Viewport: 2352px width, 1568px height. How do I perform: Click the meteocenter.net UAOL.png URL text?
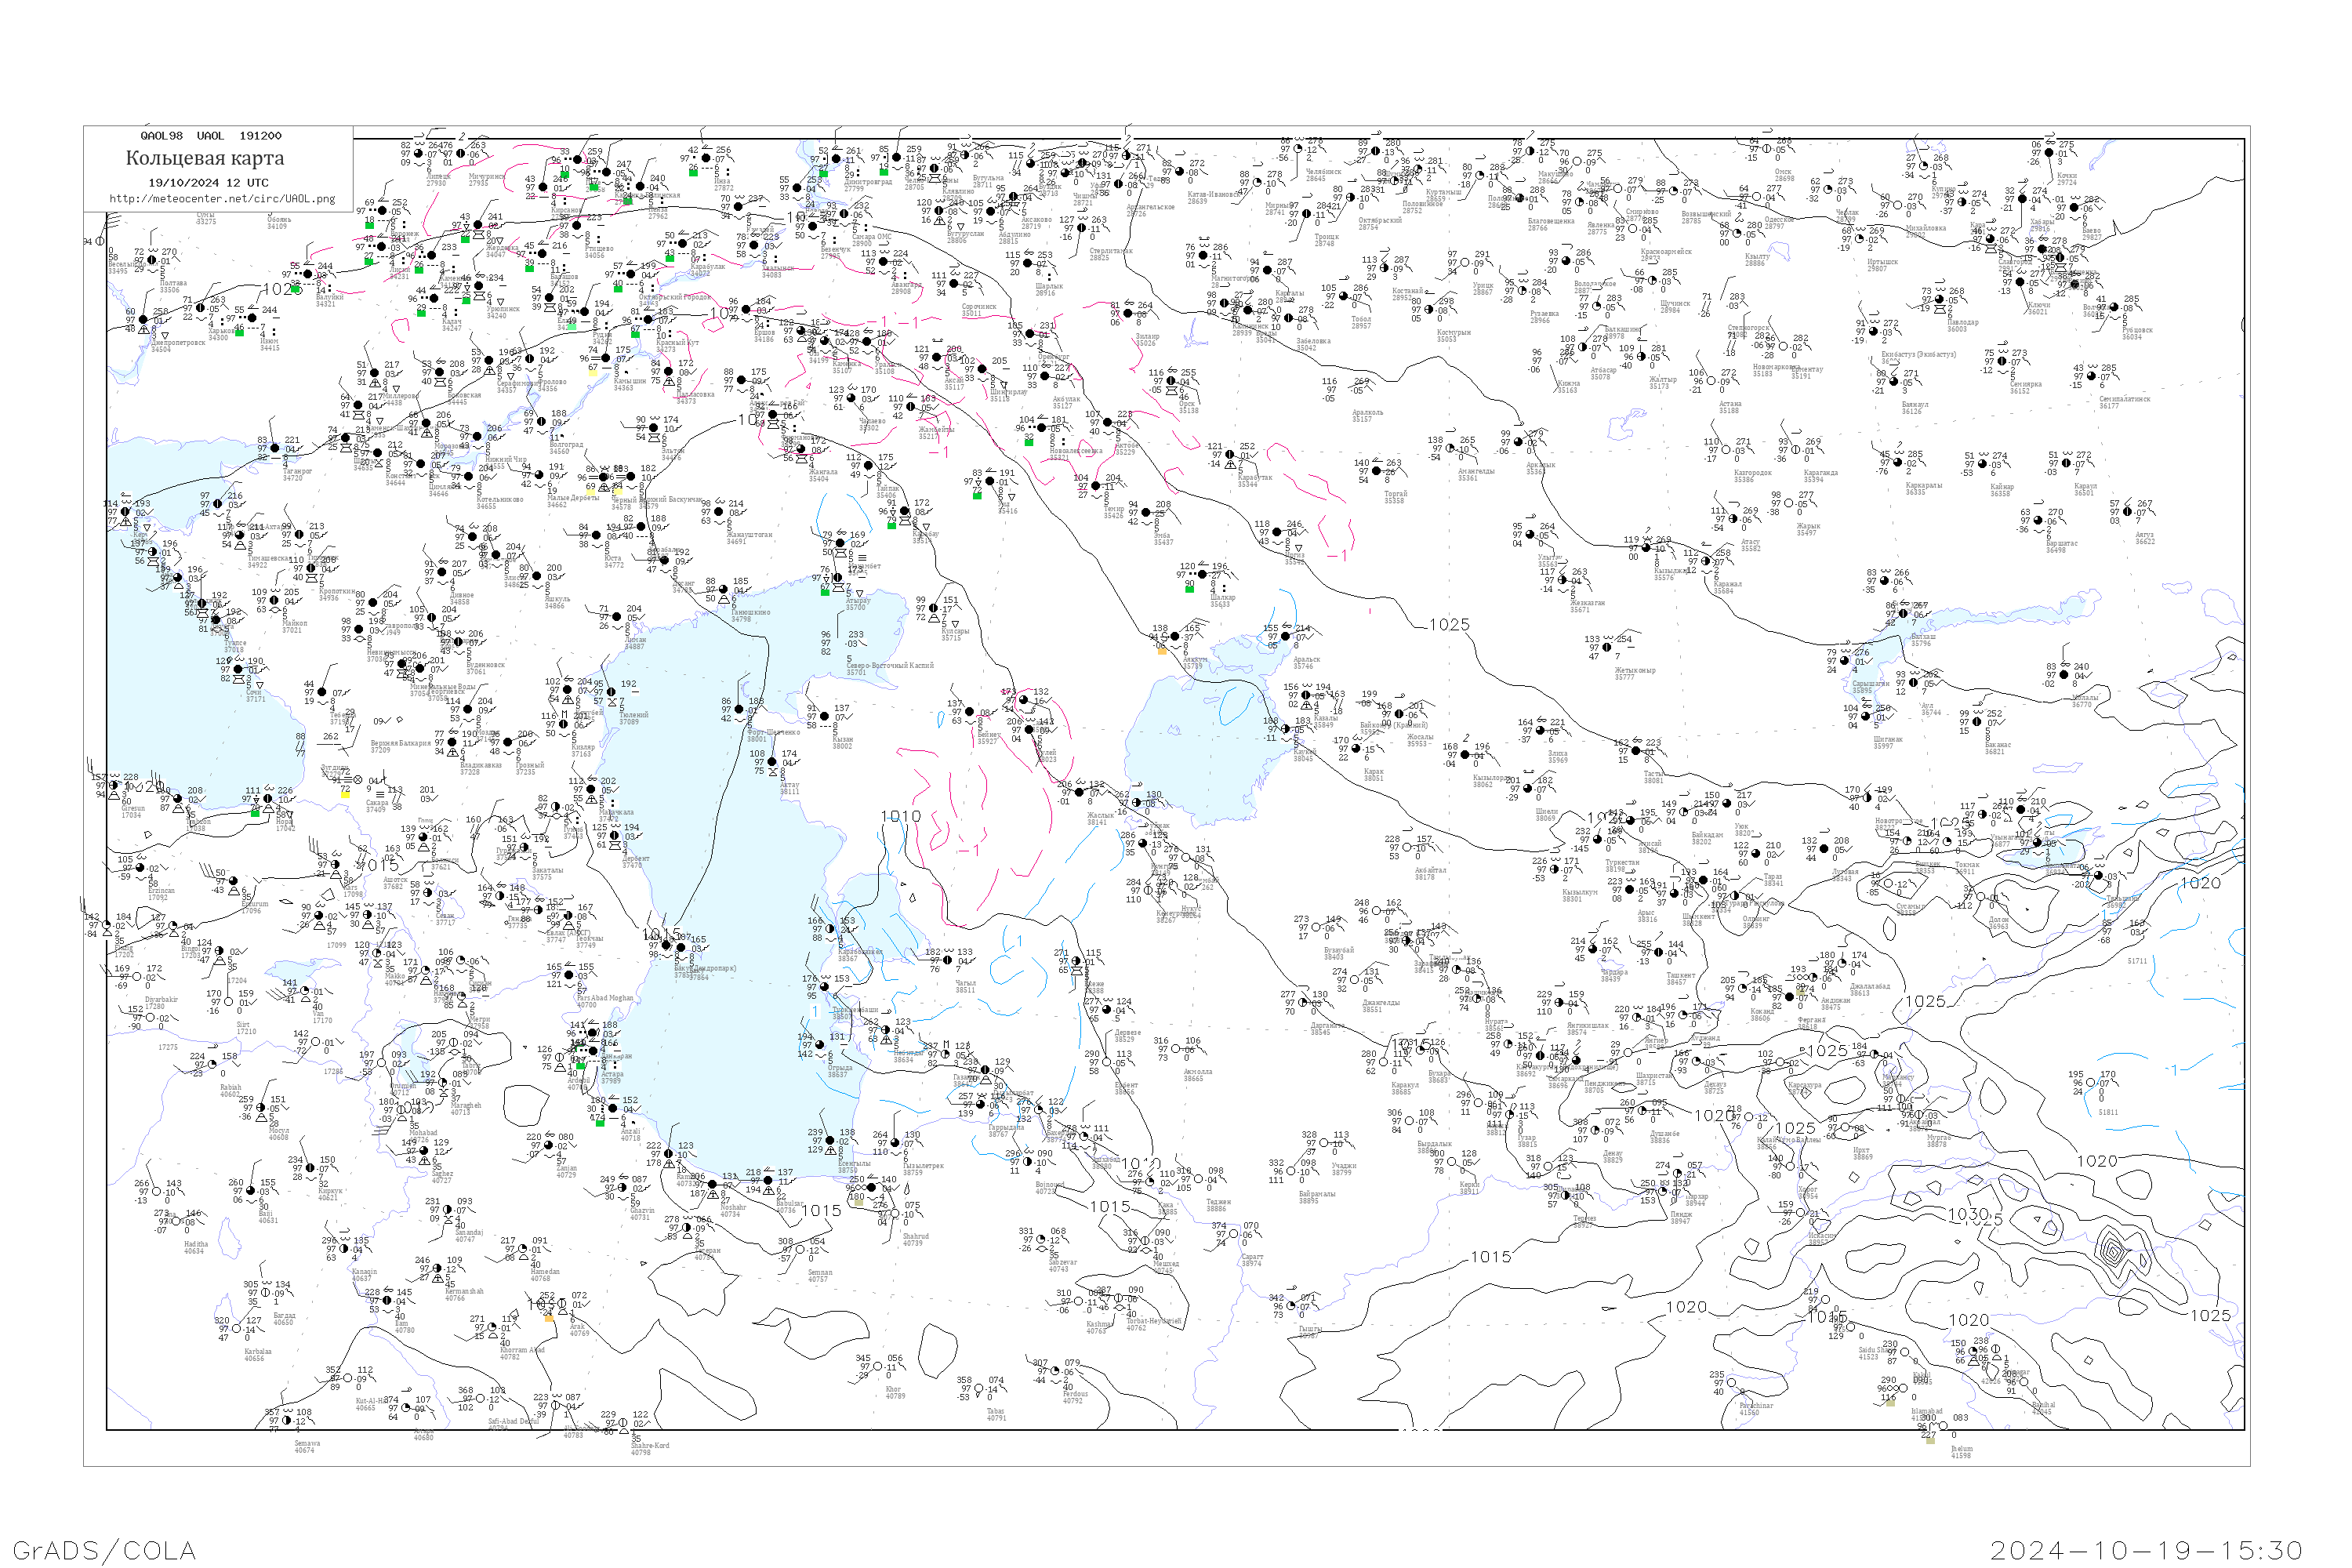(222, 198)
